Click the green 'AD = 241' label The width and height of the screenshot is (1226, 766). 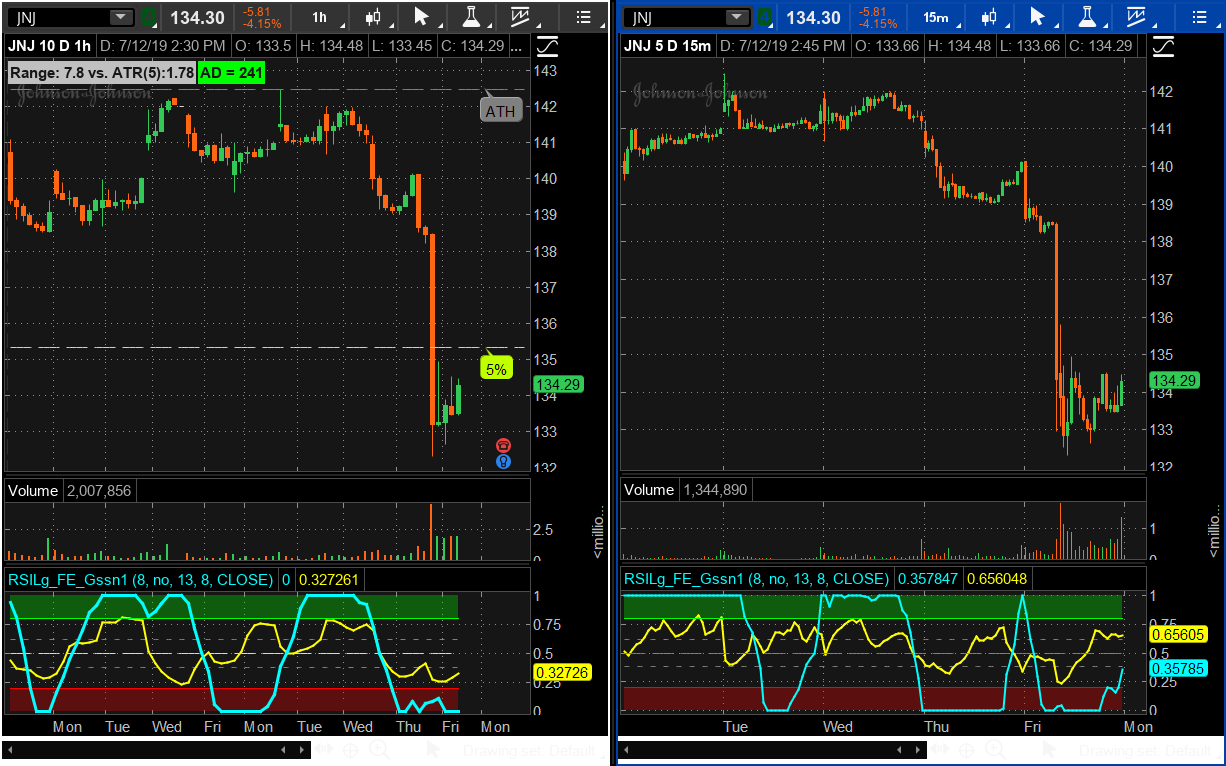pos(231,71)
